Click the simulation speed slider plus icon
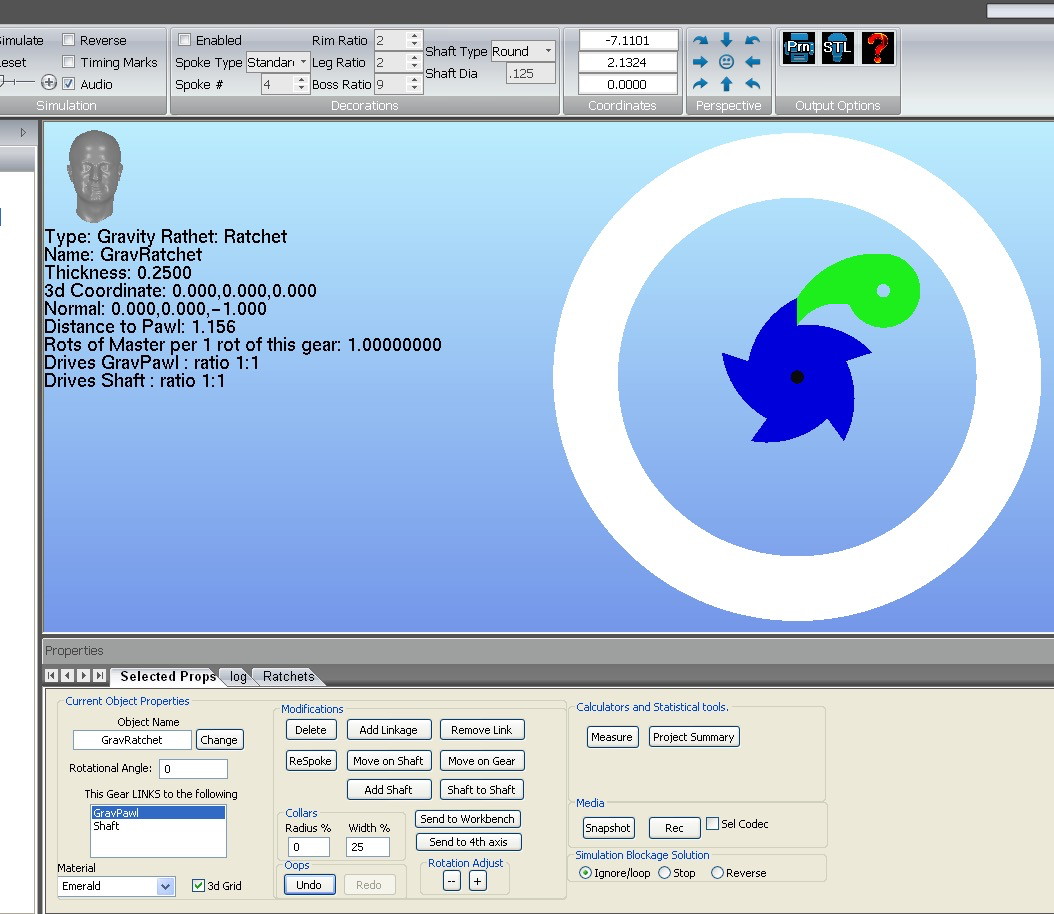The width and height of the screenshot is (1054, 914). (49, 83)
